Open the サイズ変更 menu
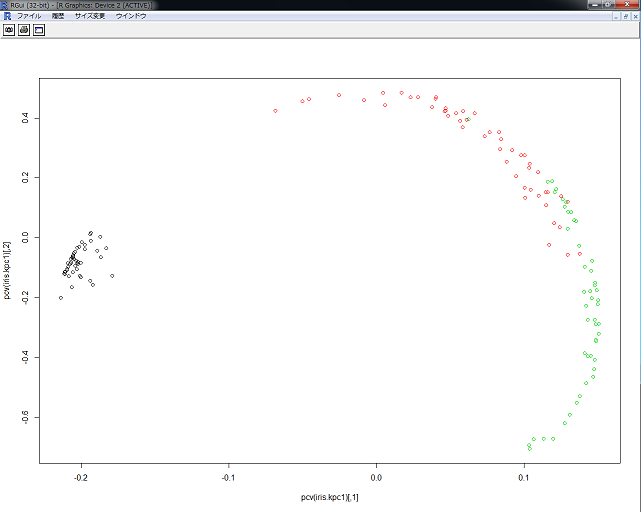The width and height of the screenshot is (641, 512). click(x=89, y=16)
